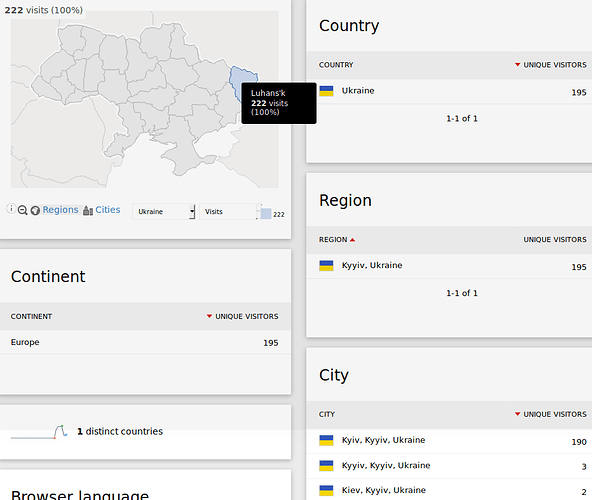Click the COUNTRY column header
Image resolution: width=592 pixels, height=500 pixels.
point(336,65)
